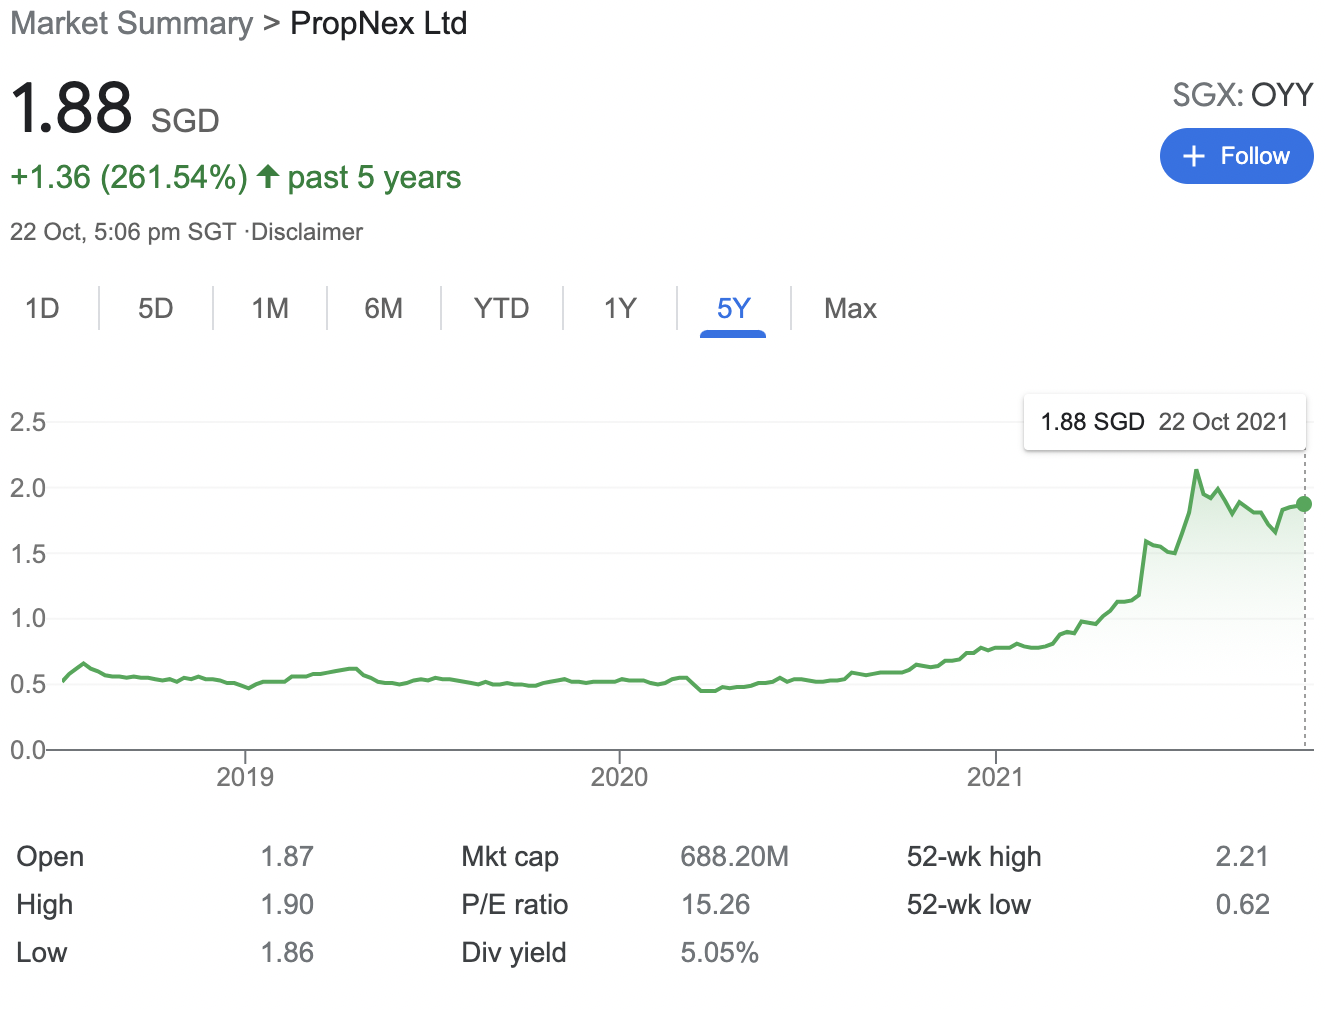Open the Disclaimer link
1326x1010 pixels.
(x=307, y=232)
